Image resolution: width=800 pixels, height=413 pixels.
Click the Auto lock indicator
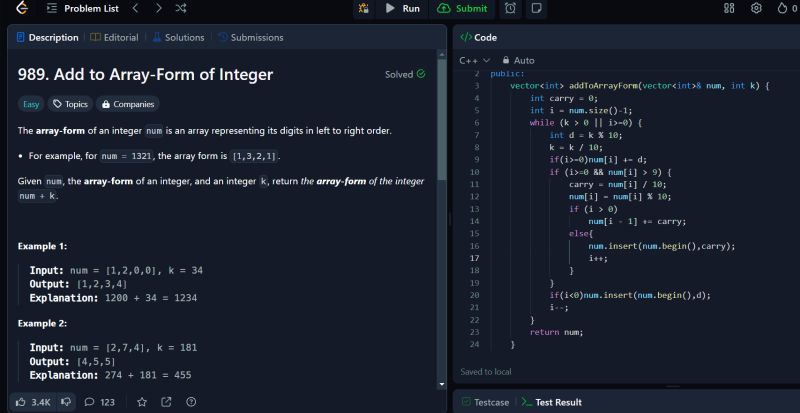pos(518,60)
